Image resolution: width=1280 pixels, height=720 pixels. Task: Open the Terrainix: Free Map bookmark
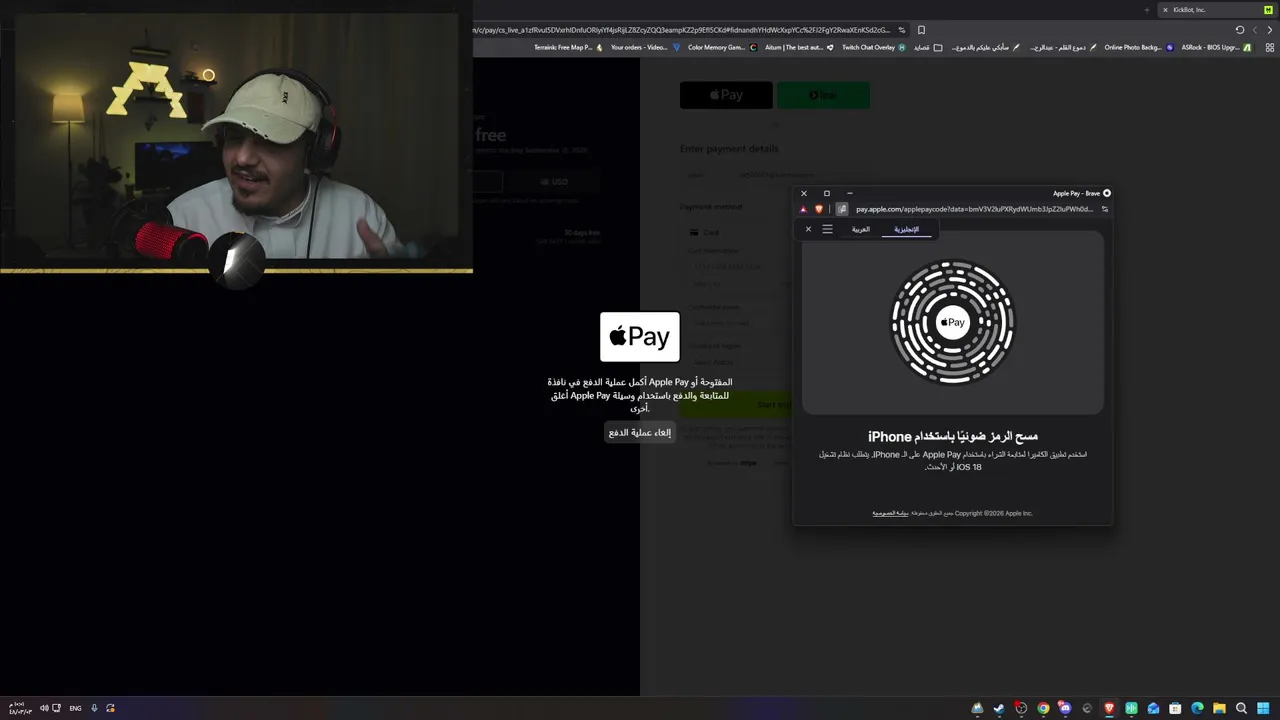(568, 47)
